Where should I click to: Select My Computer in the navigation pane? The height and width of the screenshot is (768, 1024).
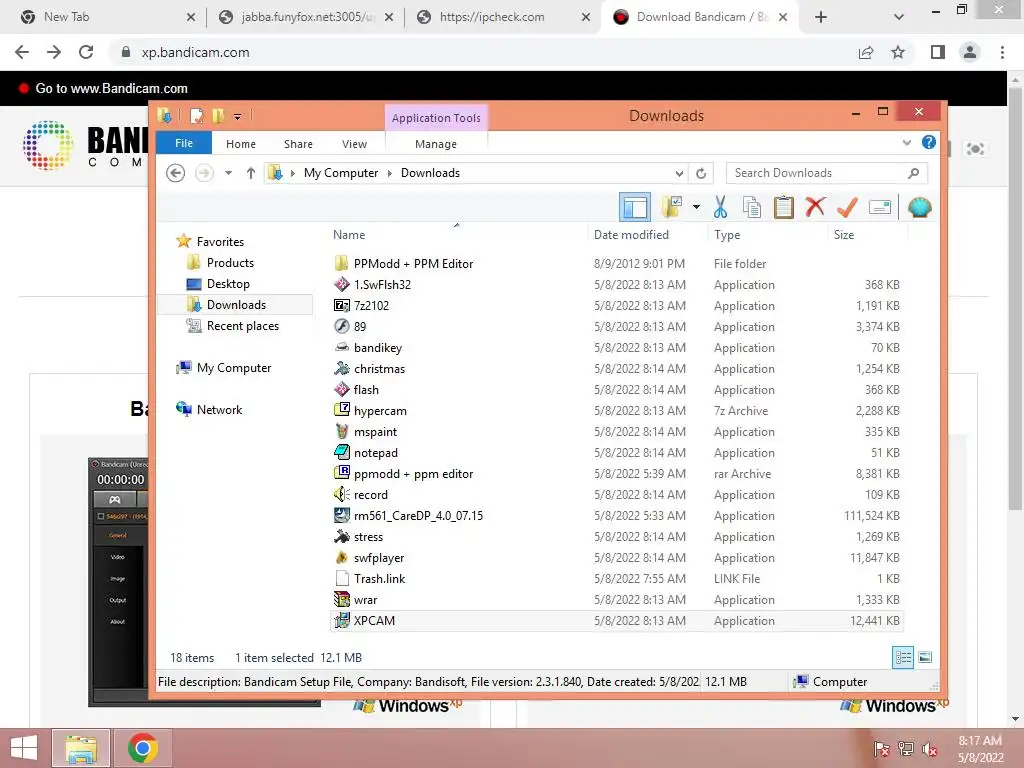223,368
